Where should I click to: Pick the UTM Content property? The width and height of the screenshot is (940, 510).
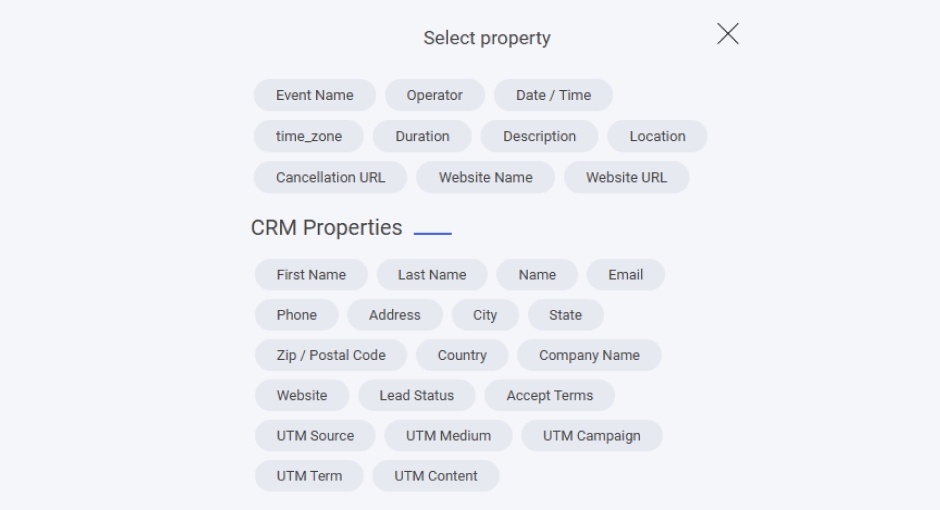point(436,476)
